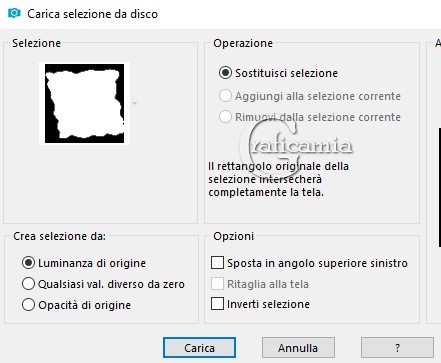Open the selection preset dropdown arrow
Screen dimensions: 441x363
pyautogui.click(x=134, y=103)
